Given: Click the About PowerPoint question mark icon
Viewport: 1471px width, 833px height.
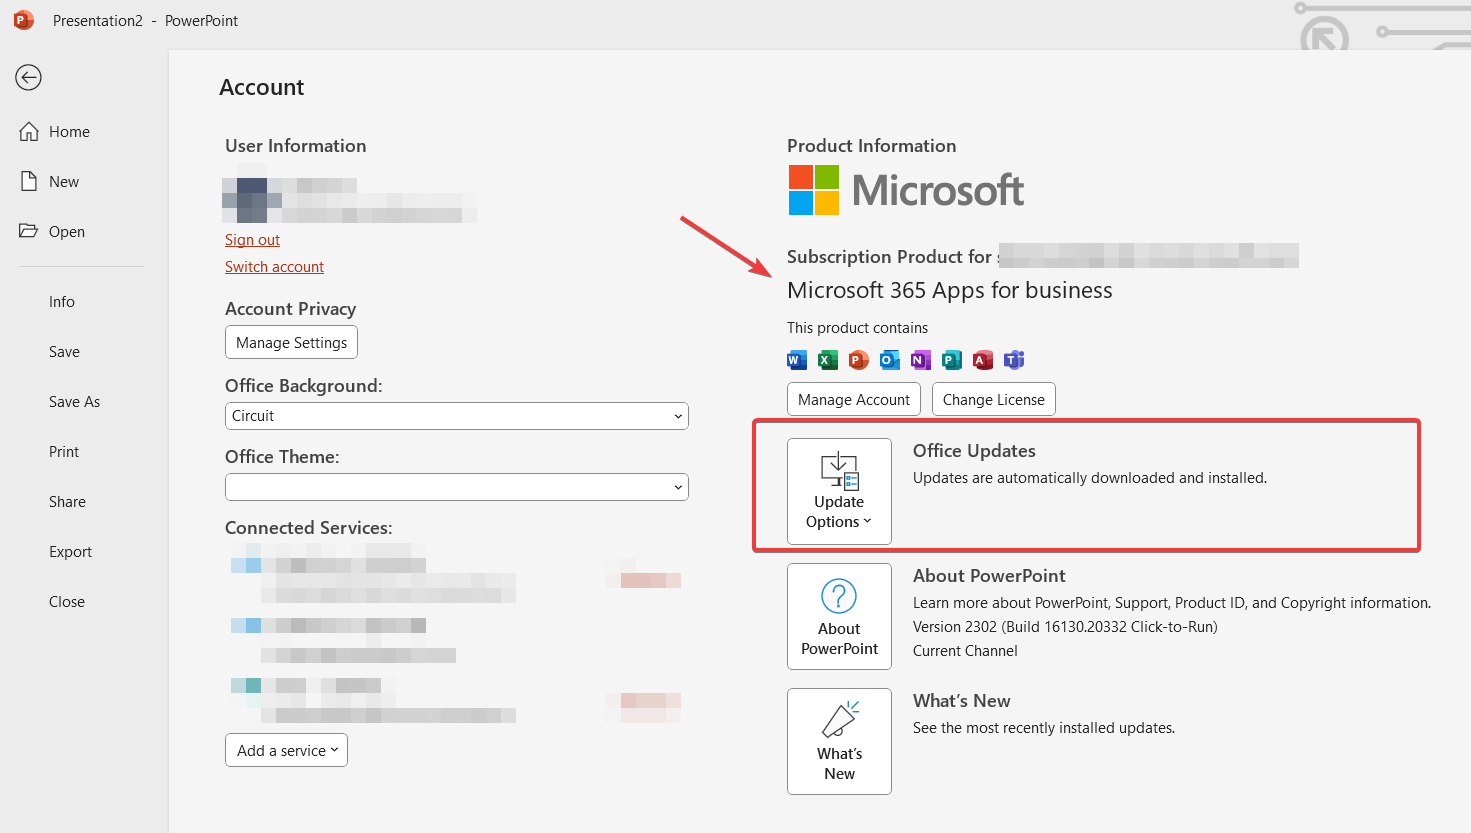Looking at the screenshot, I should point(839,596).
